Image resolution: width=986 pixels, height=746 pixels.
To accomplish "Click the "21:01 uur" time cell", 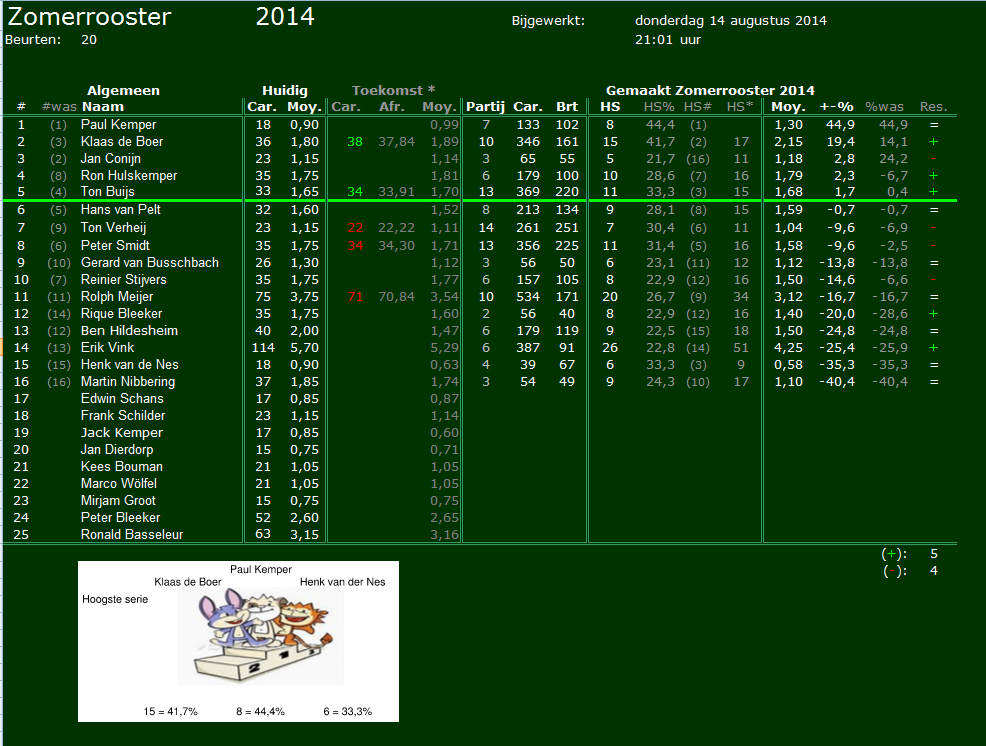I will pos(668,40).
